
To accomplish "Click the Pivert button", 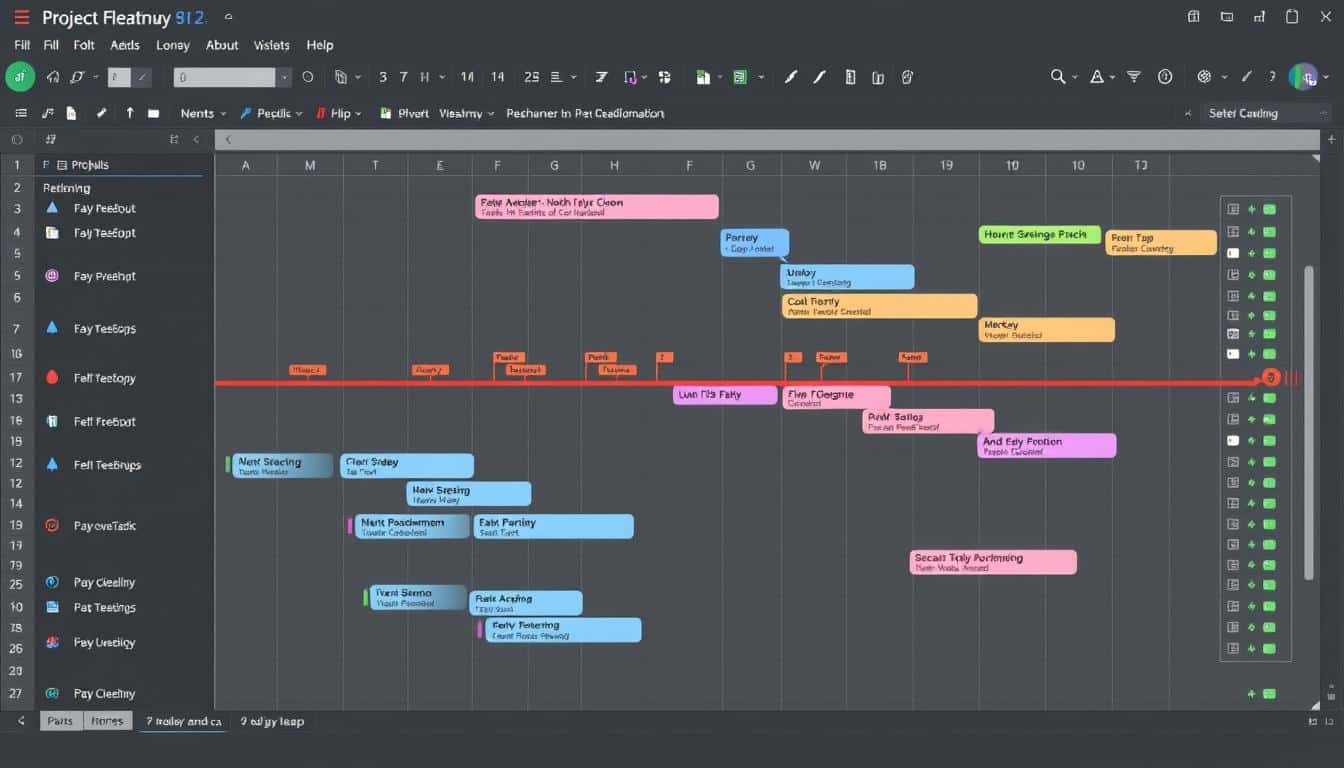I will pos(404,114).
